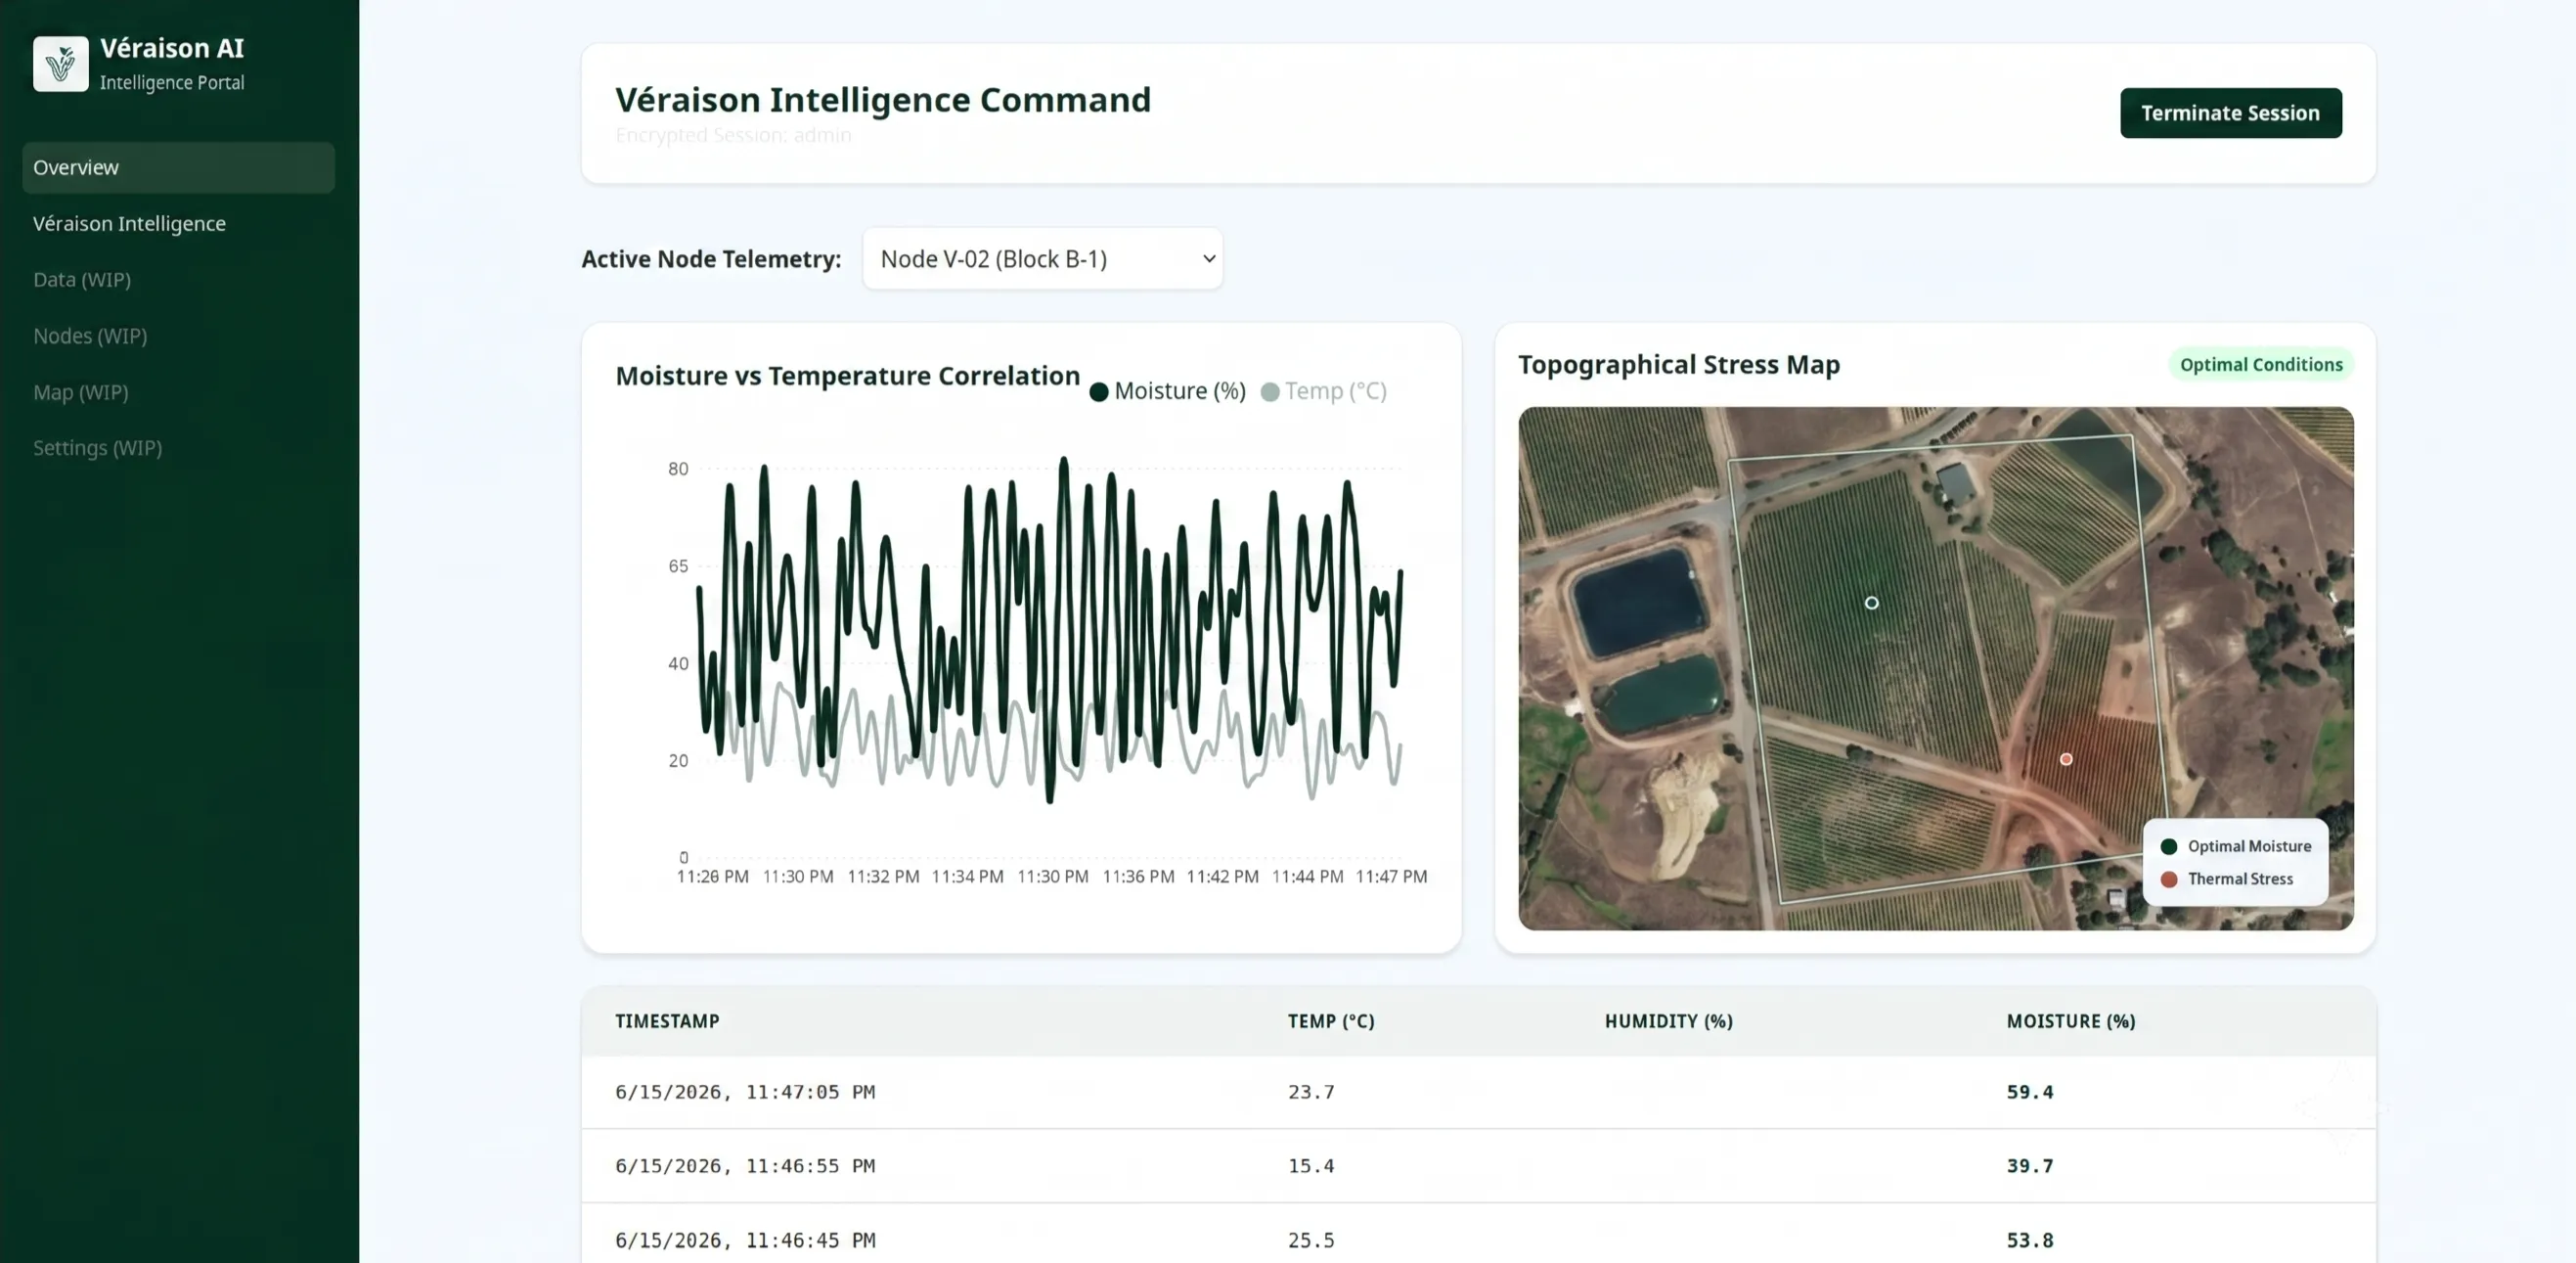Click the topographical stress map image
This screenshot has width=2576, height=1263.
[1935, 668]
